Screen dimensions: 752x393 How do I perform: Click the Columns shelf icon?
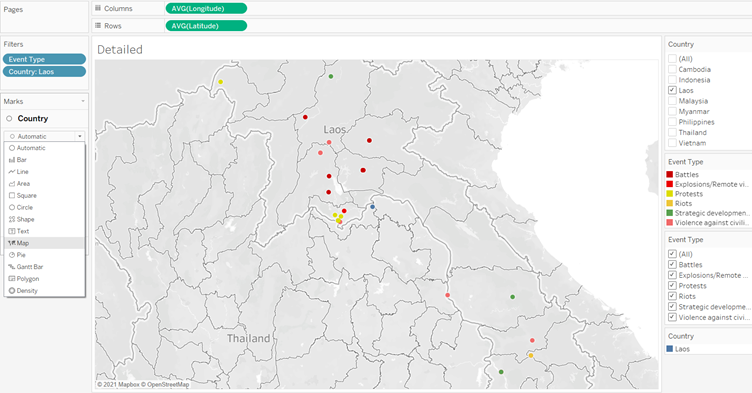click(x=98, y=8)
